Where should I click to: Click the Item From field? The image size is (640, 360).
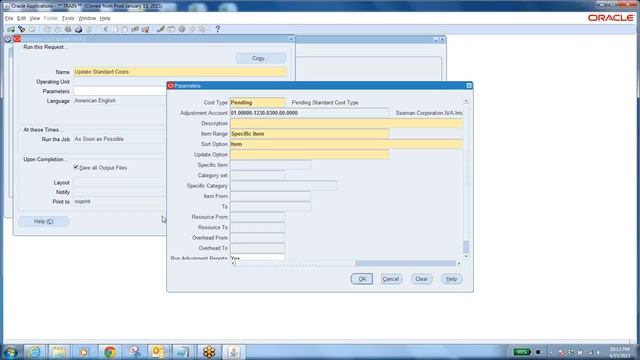click(271, 196)
